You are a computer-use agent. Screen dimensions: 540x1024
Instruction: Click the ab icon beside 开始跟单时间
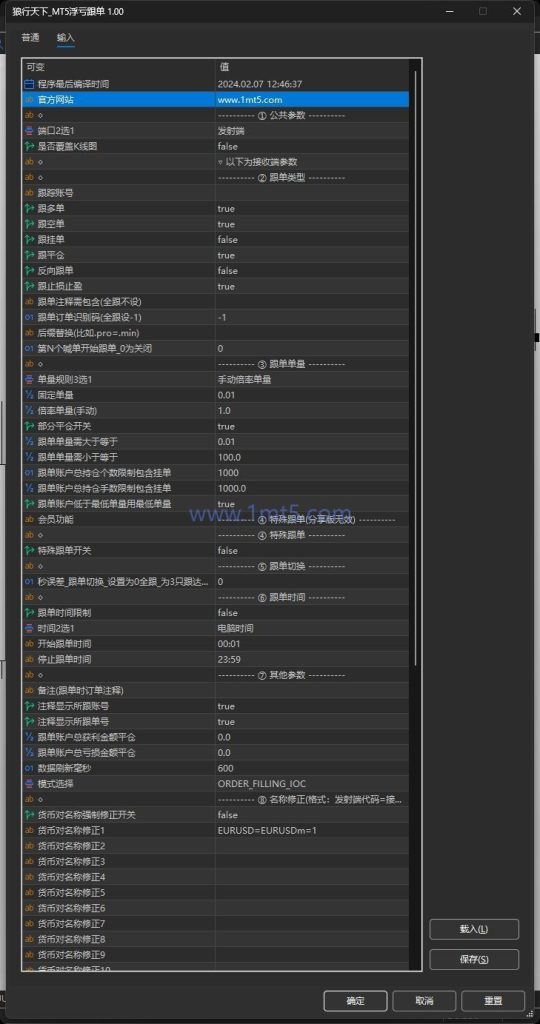(x=29, y=644)
